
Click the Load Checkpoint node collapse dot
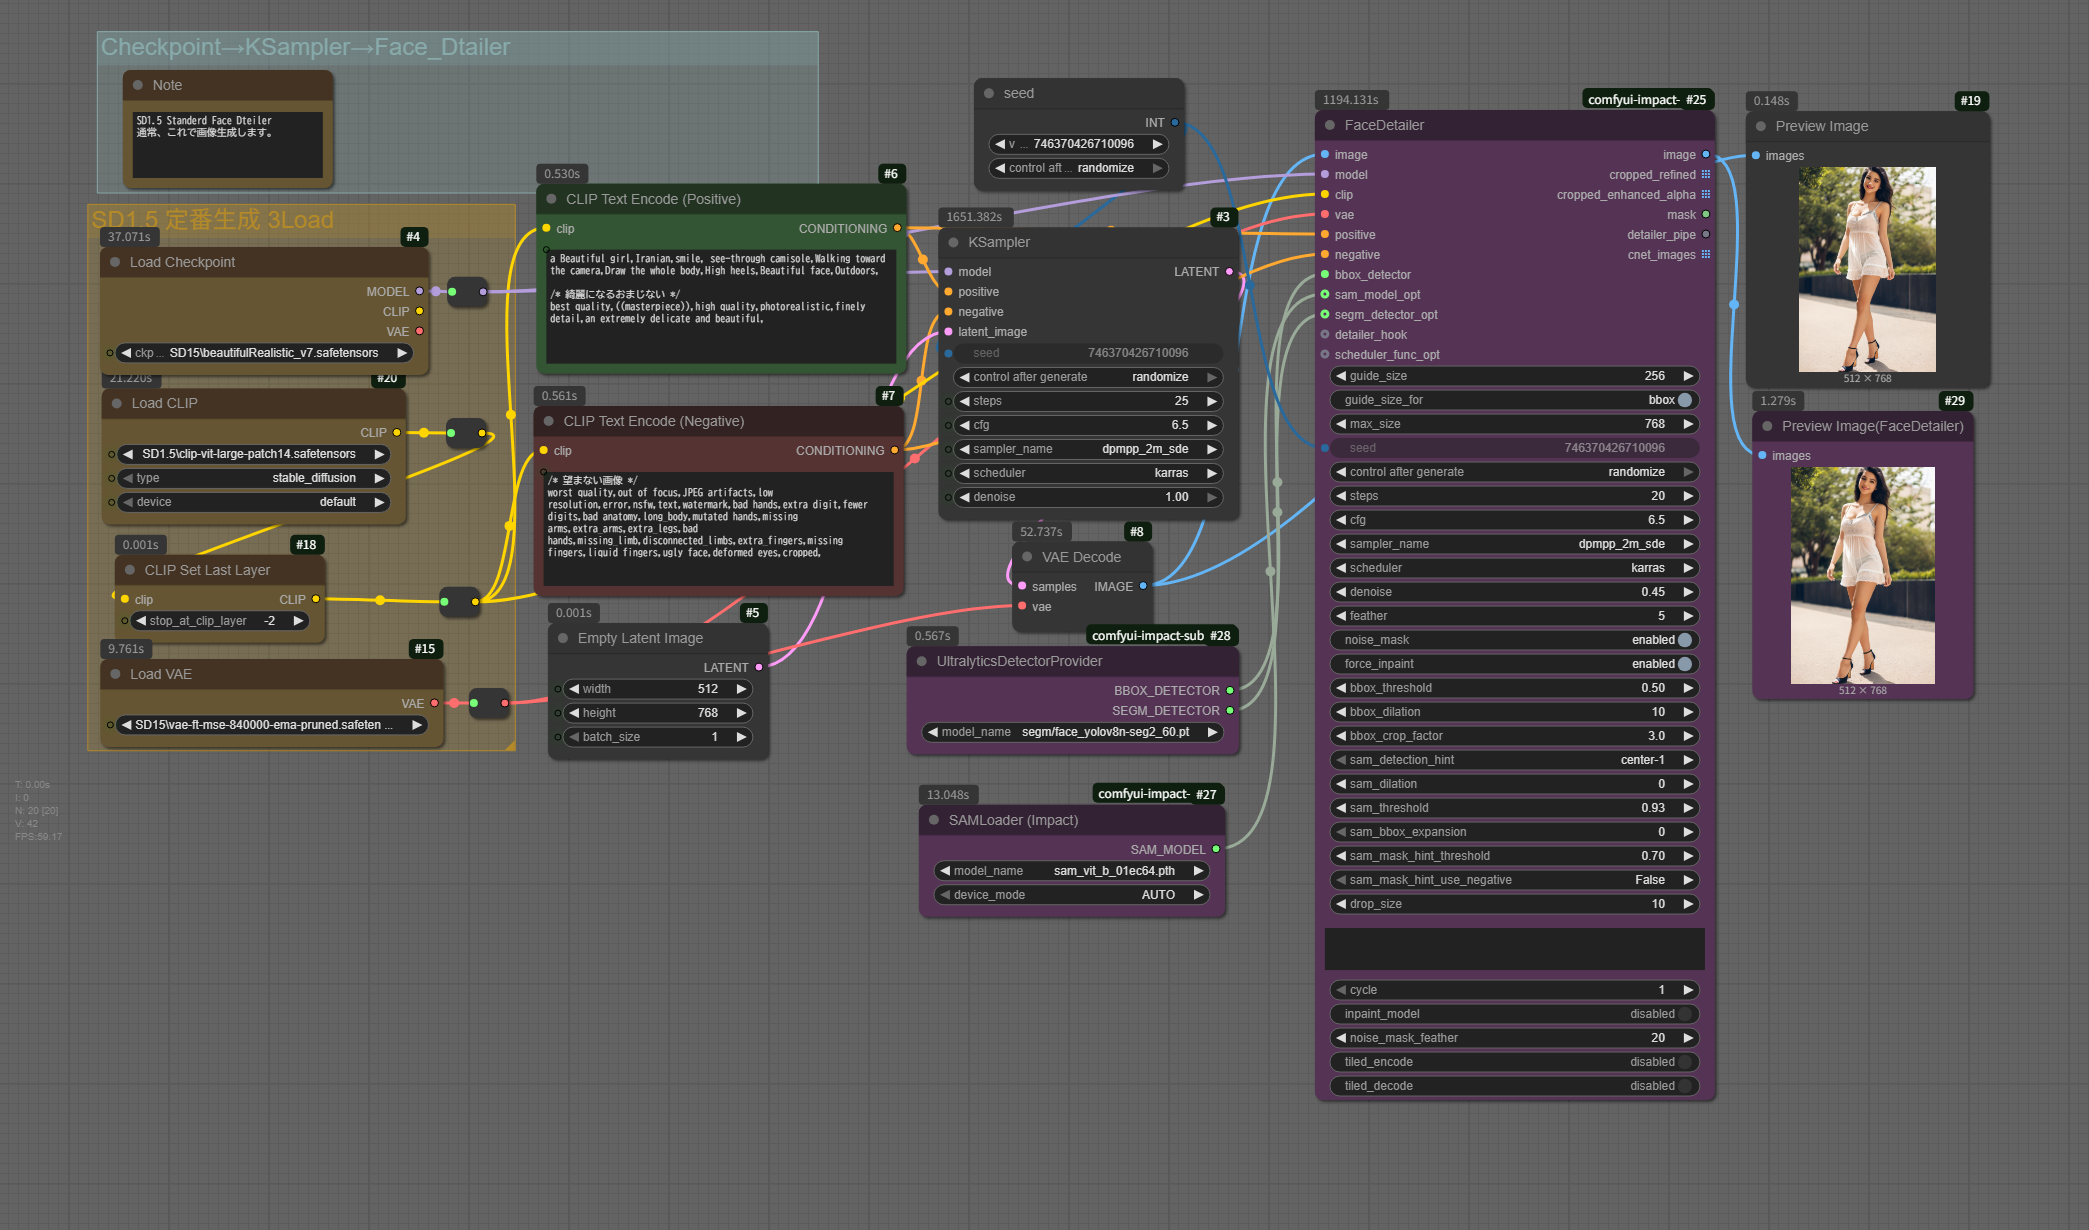pyautogui.click(x=115, y=262)
